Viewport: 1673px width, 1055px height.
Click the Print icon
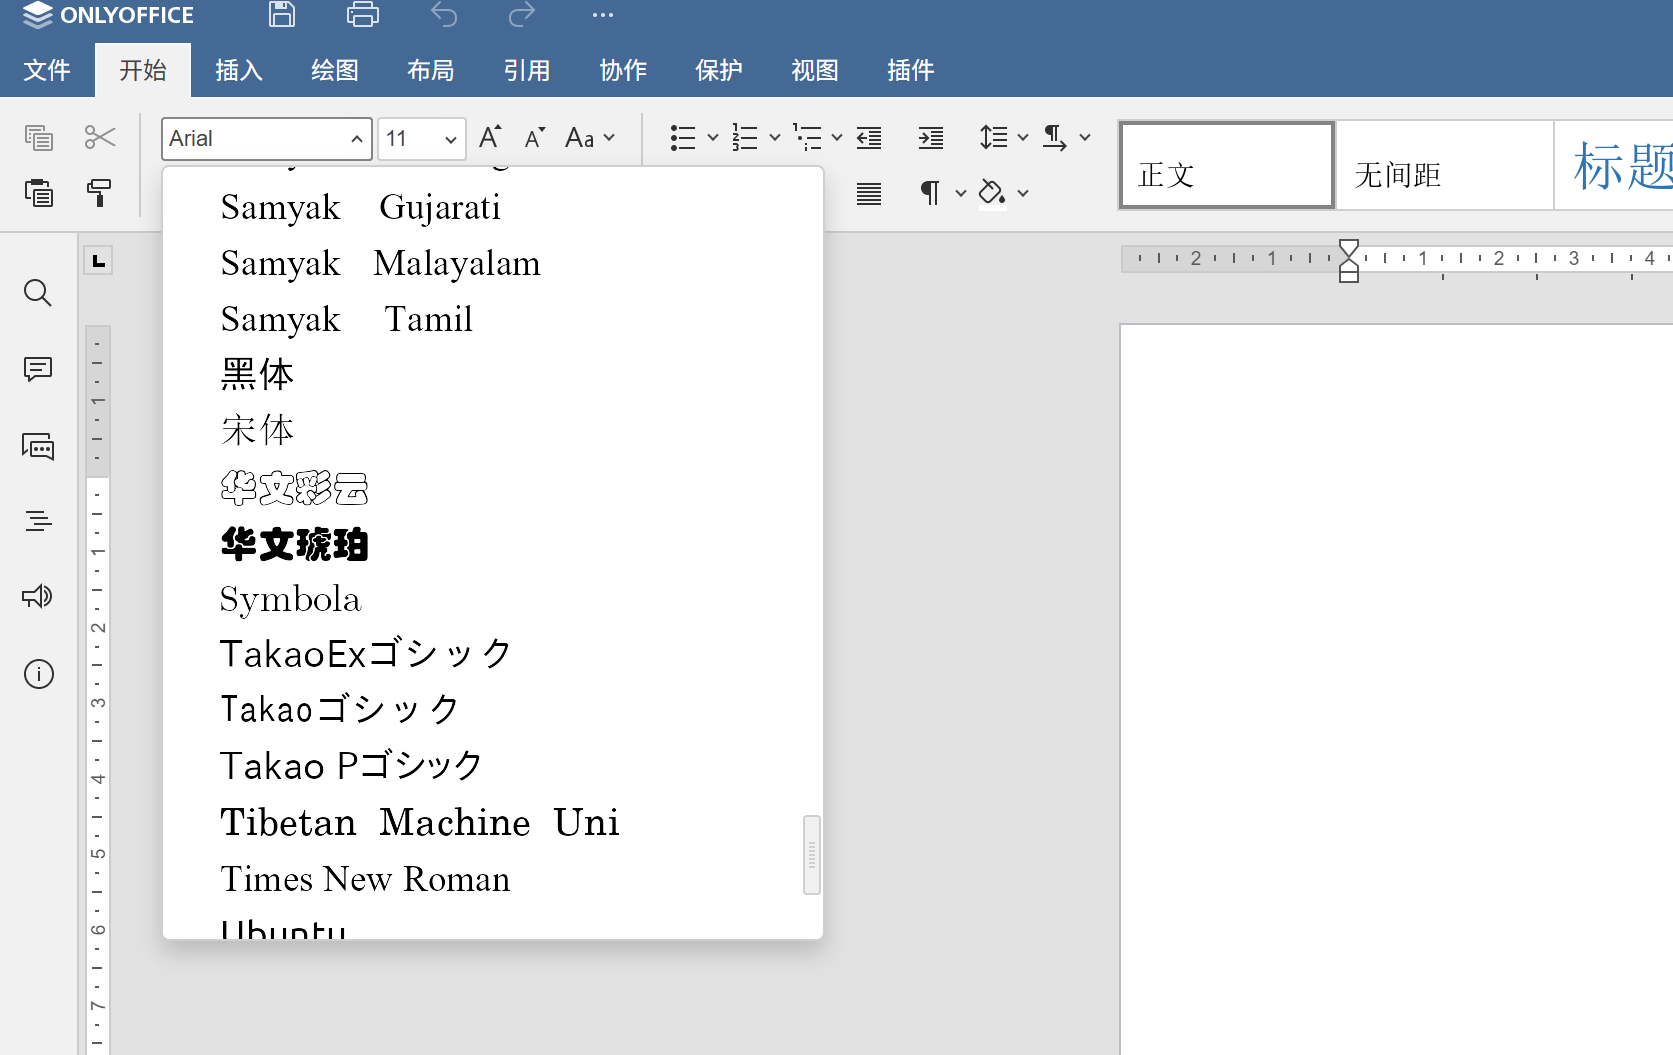(x=362, y=15)
